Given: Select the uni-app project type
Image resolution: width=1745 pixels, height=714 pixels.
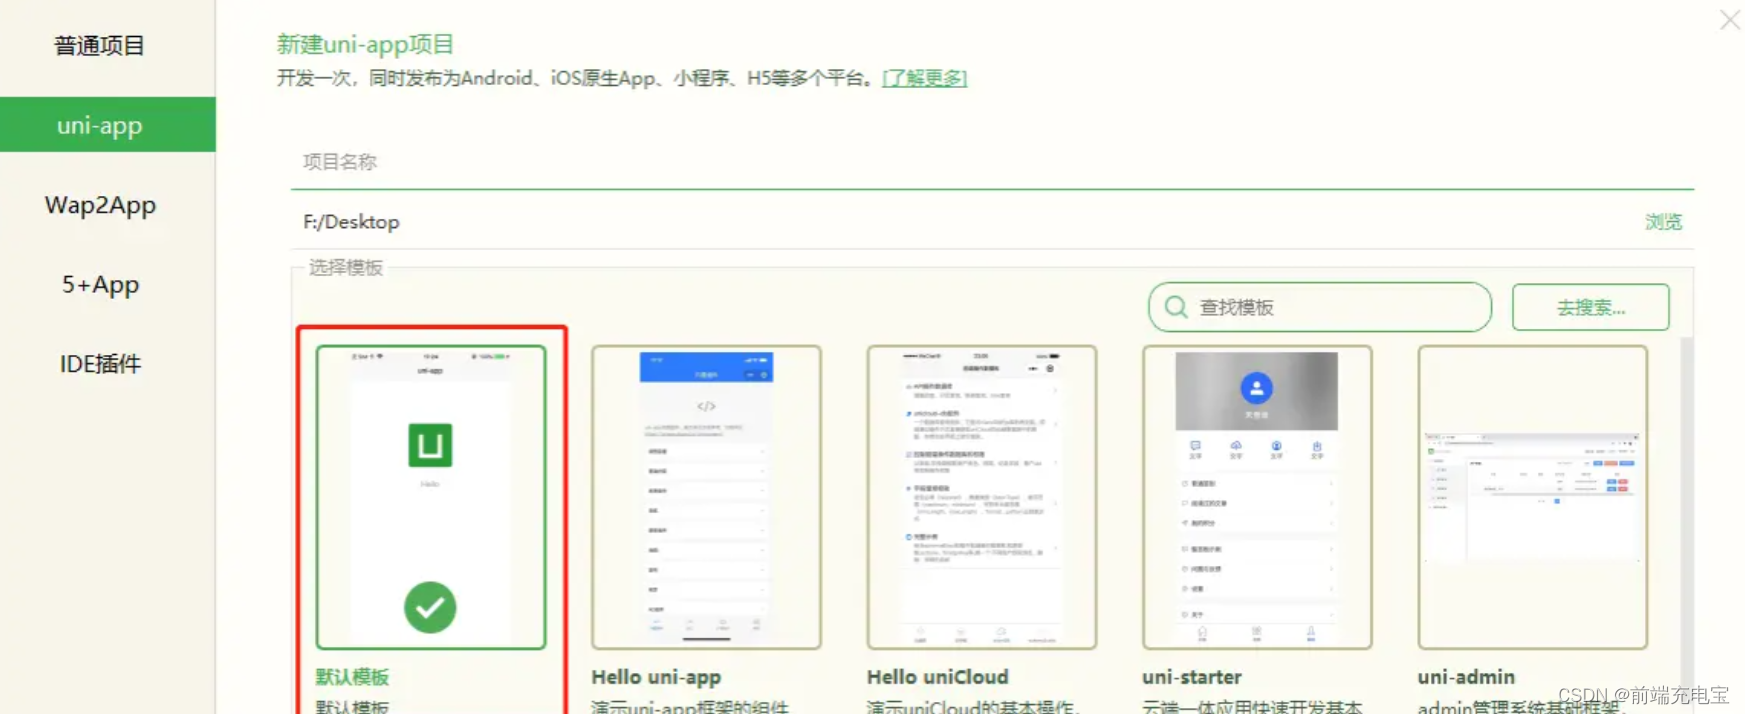Looking at the screenshot, I should [x=108, y=125].
